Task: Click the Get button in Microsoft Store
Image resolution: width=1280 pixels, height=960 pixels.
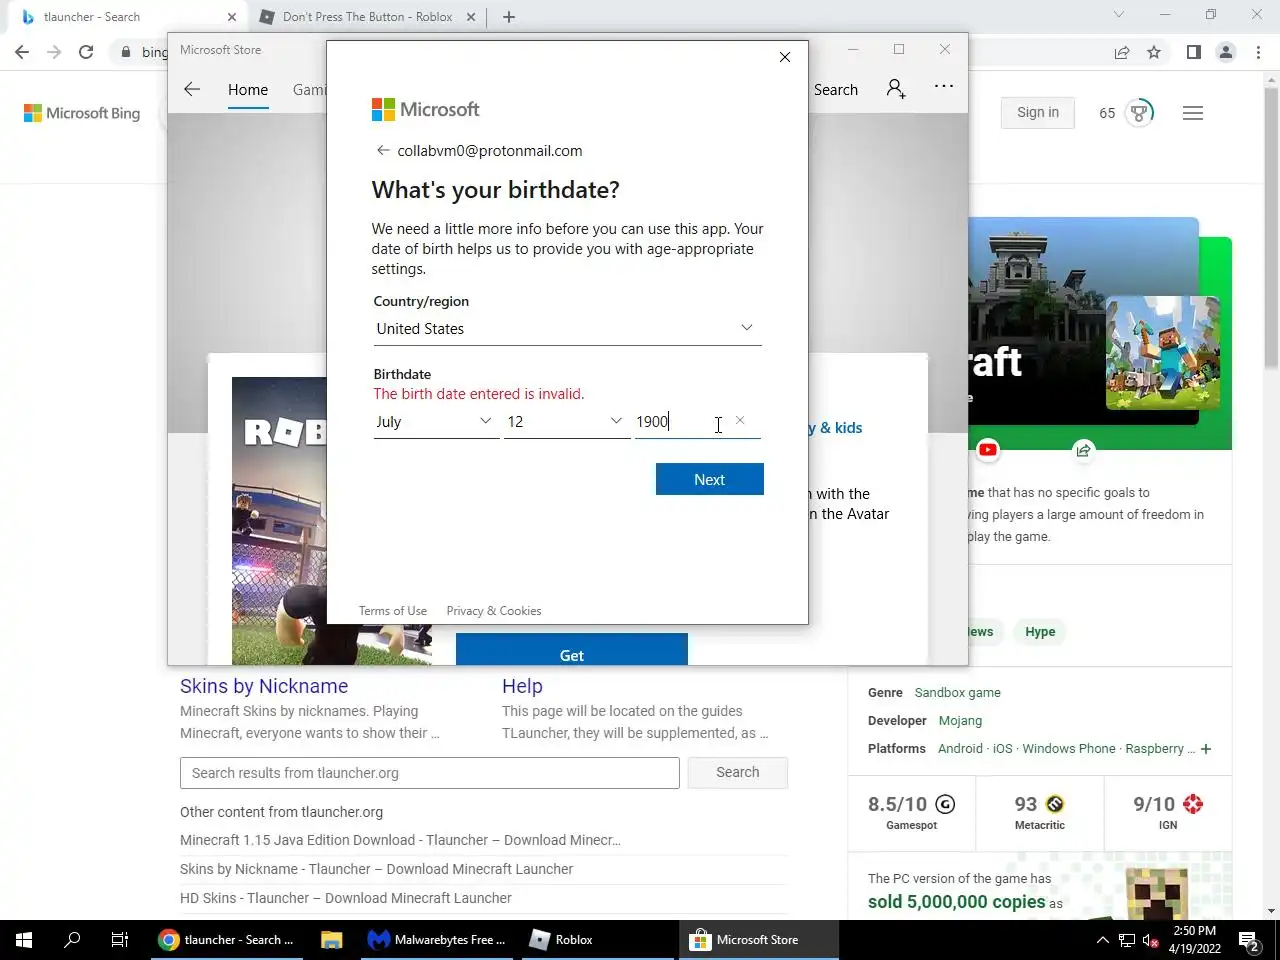Action: [572, 650]
